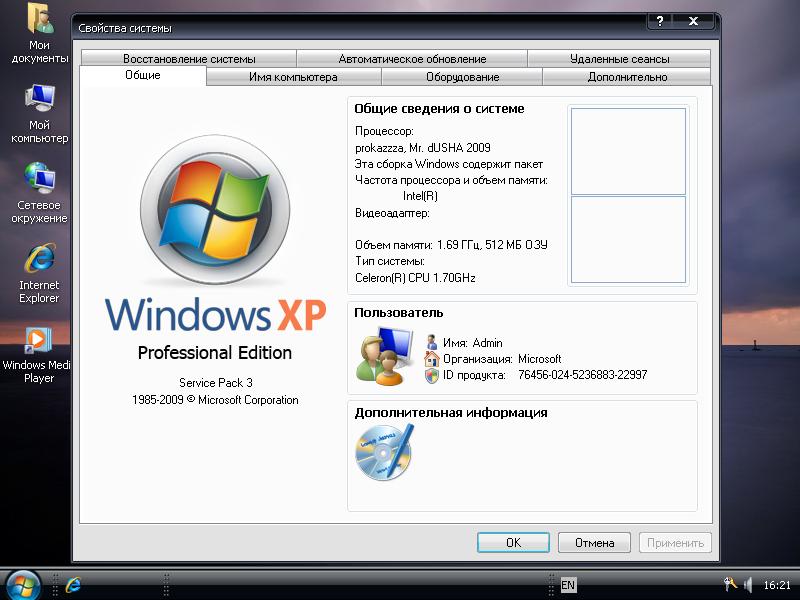800x600 pixels.
Task: Click the Service Pack 3 text
Action: point(216,383)
